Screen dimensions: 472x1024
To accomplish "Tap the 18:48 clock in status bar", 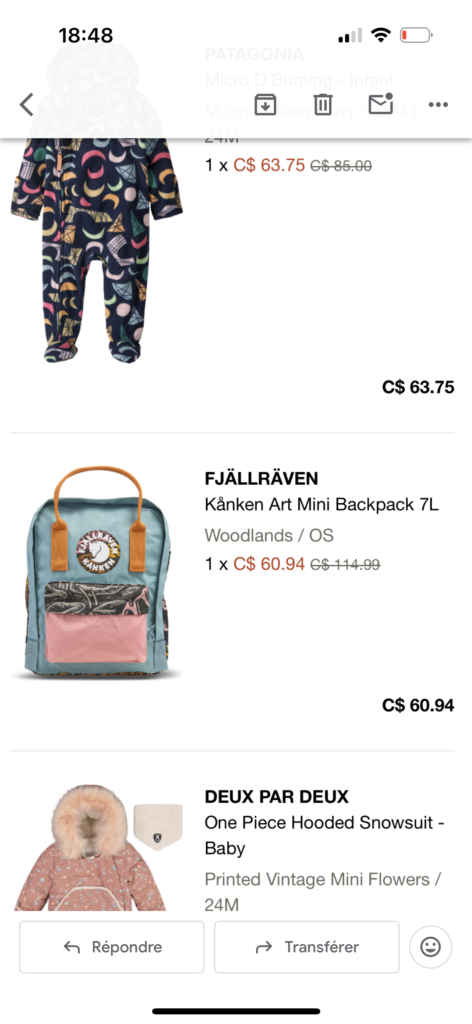I will point(86,35).
